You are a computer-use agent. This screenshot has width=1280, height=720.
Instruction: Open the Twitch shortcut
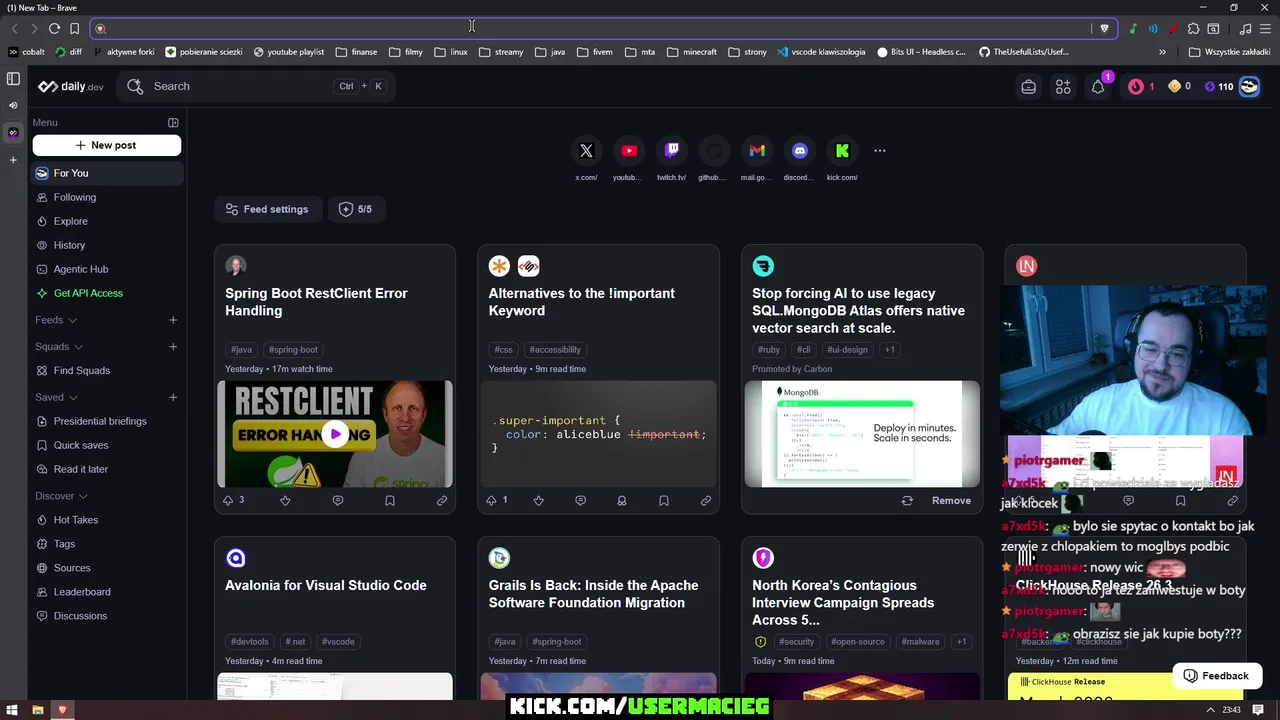672,151
